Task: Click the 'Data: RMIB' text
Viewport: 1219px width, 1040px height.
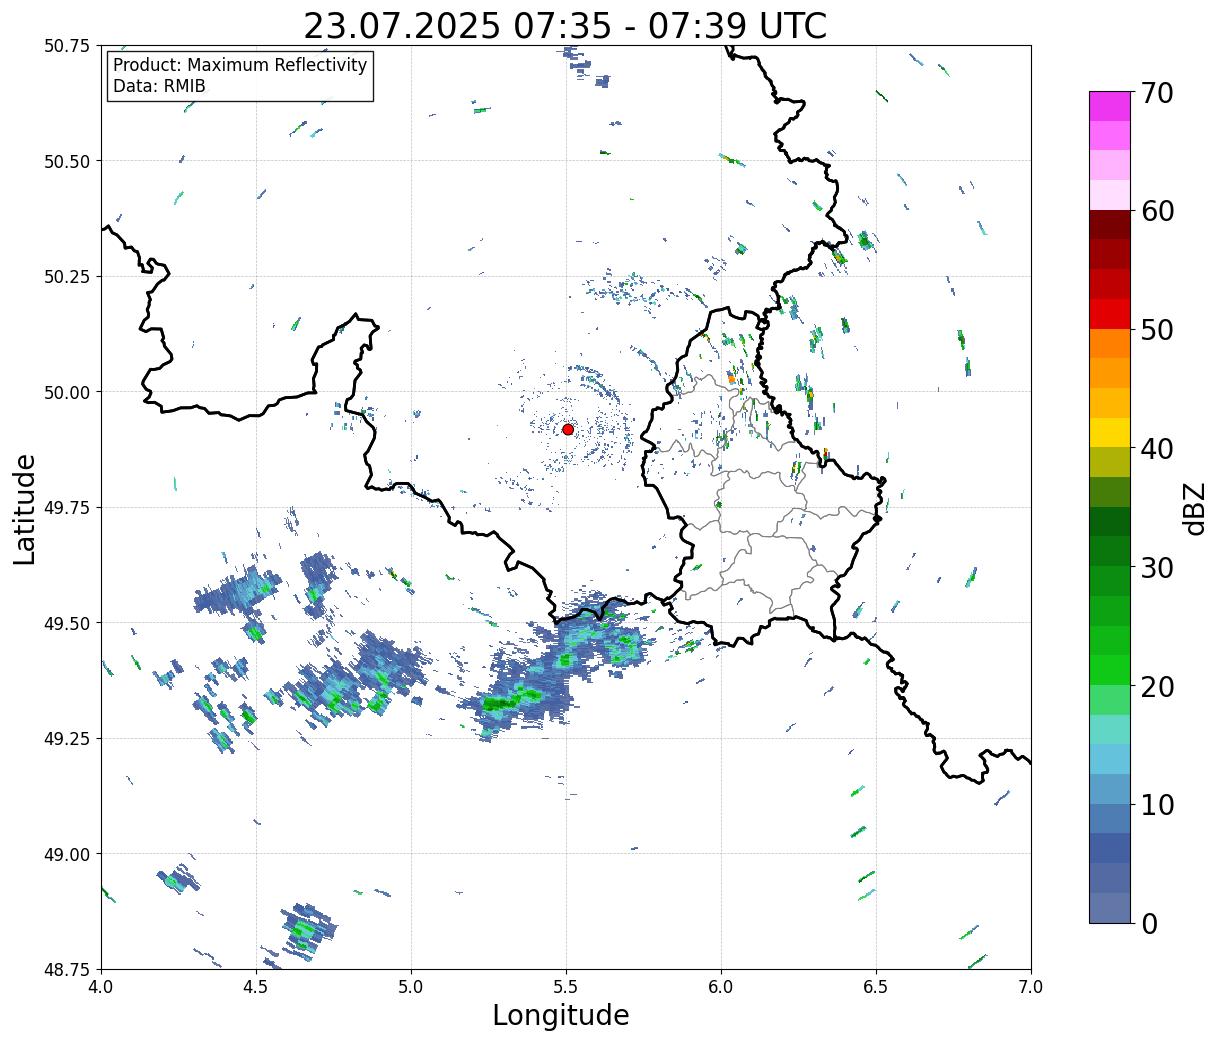Action: point(159,87)
